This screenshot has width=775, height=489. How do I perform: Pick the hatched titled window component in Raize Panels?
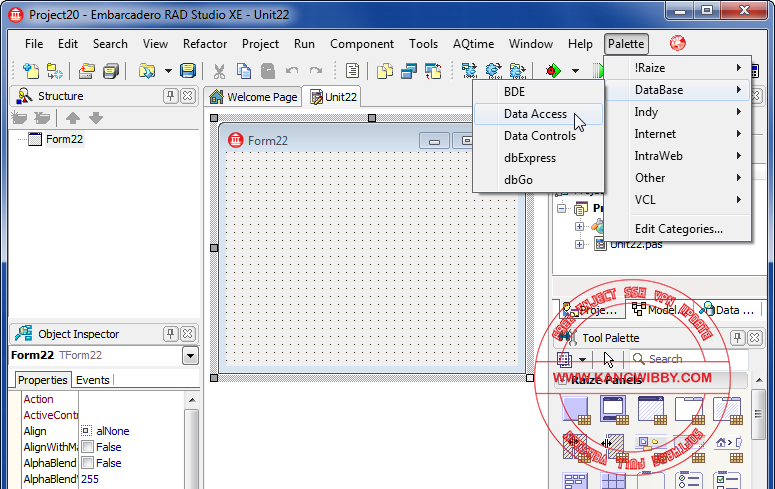point(652,410)
